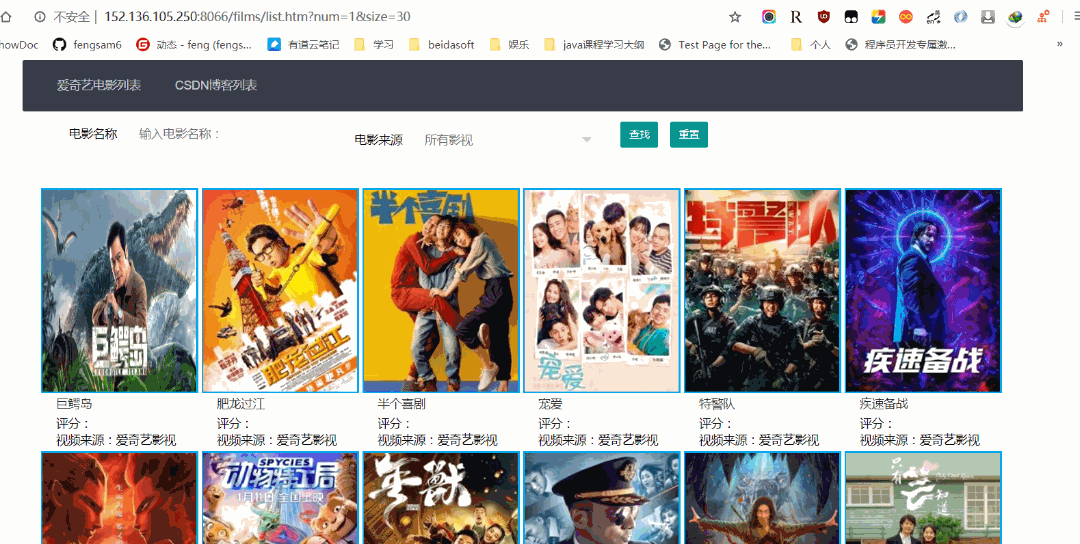Open the Tampermonkey extension icon
Screen dimensions: 1080x544
(x=851, y=17)
